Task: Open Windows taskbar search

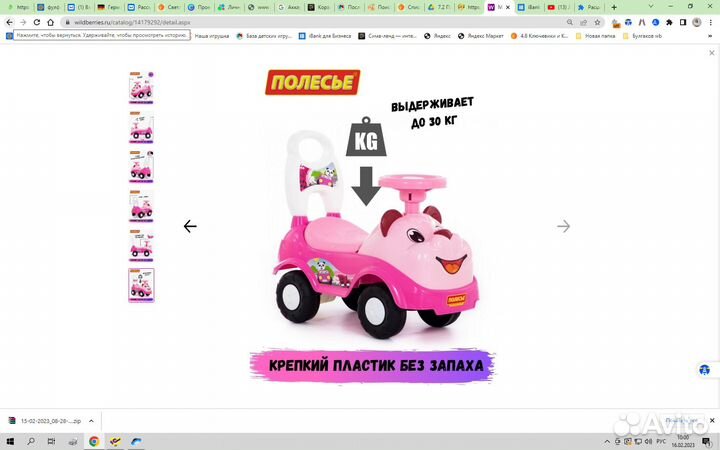Action: pos(31,441)
